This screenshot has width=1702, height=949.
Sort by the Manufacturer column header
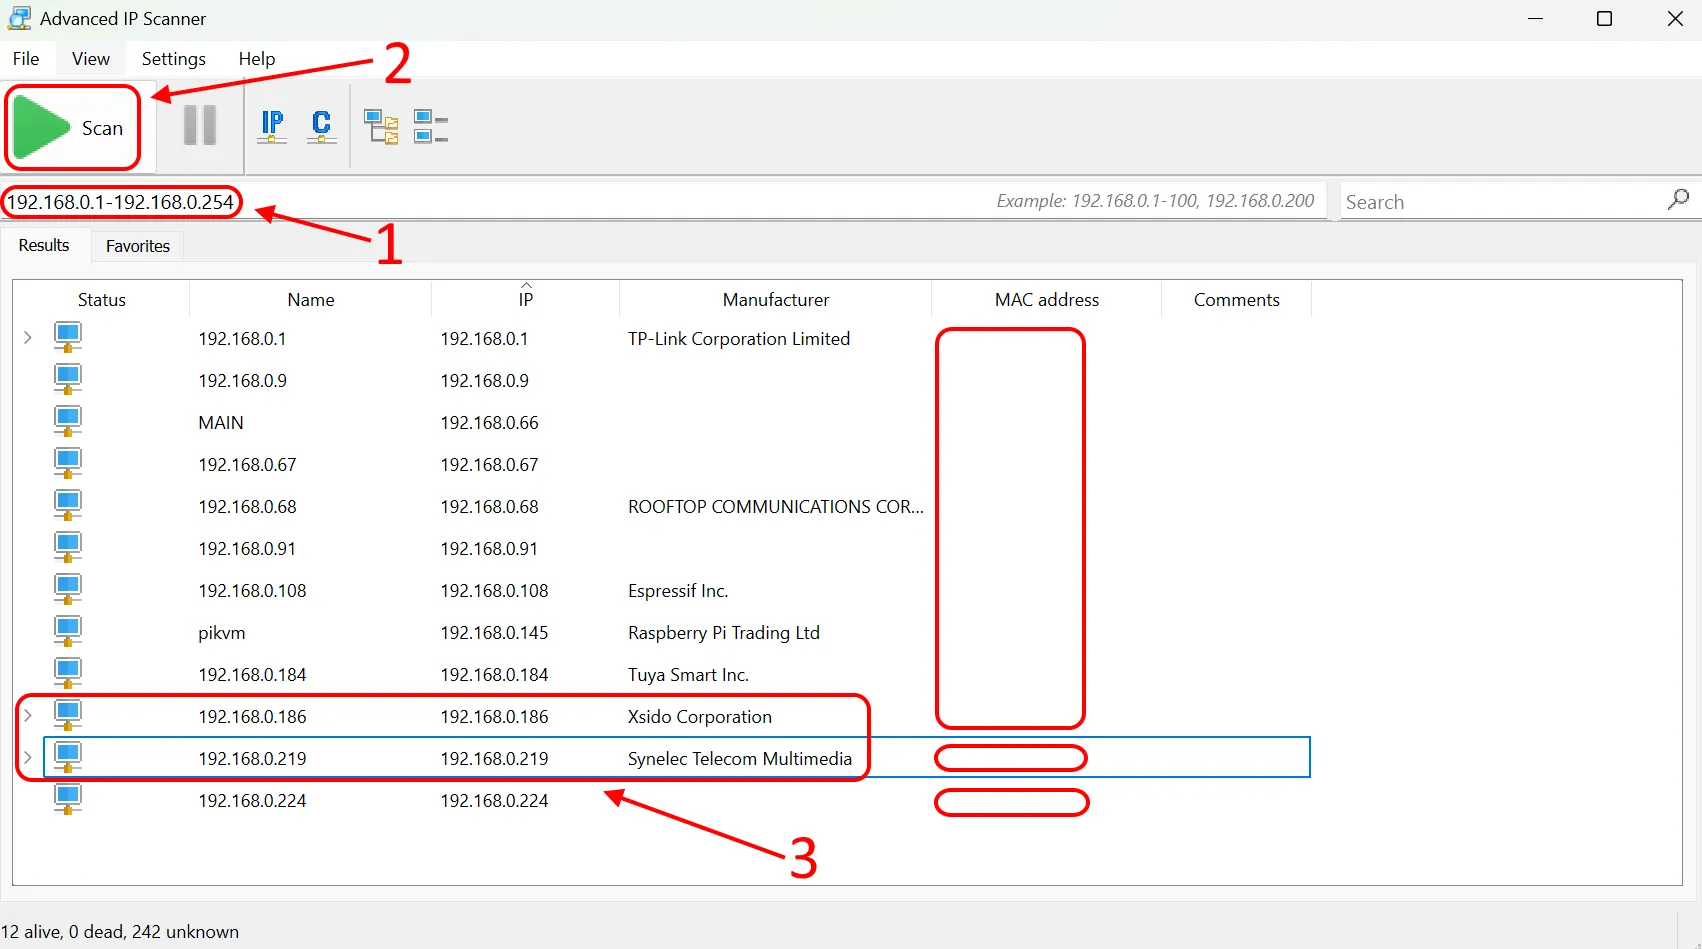click(775, 300)
